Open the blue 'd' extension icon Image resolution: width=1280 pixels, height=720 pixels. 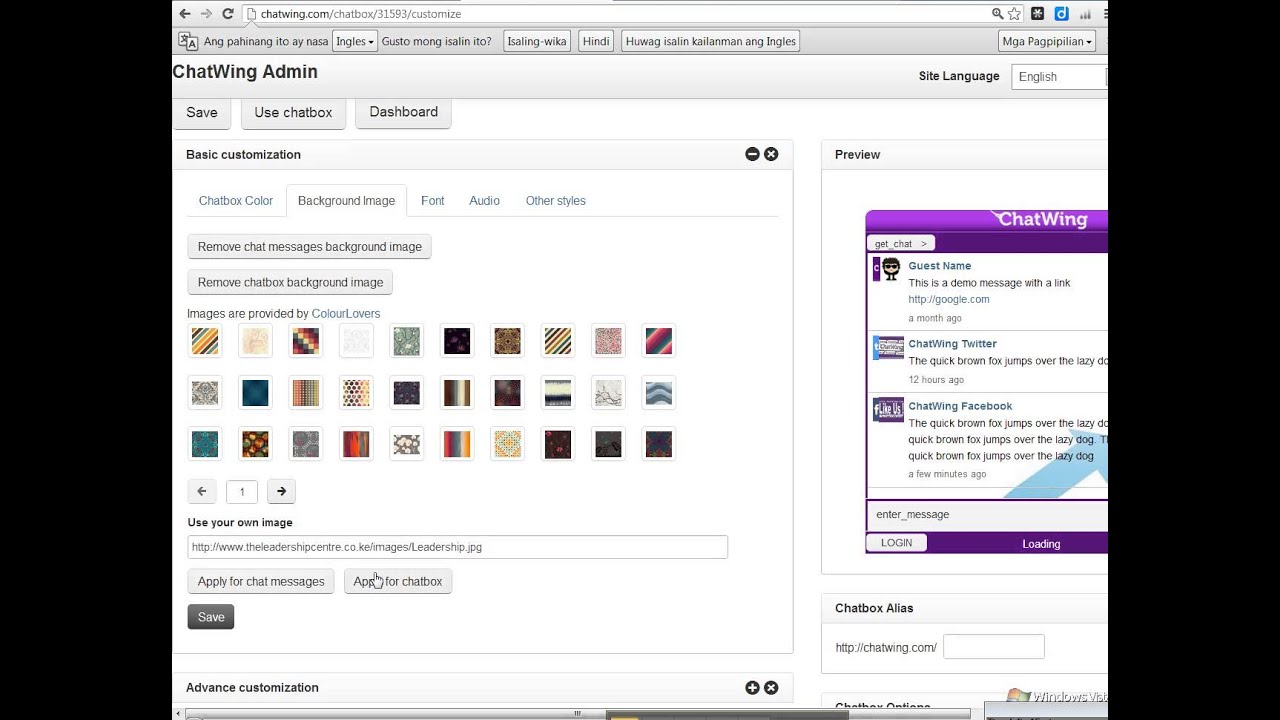[x=1061, y=14]
